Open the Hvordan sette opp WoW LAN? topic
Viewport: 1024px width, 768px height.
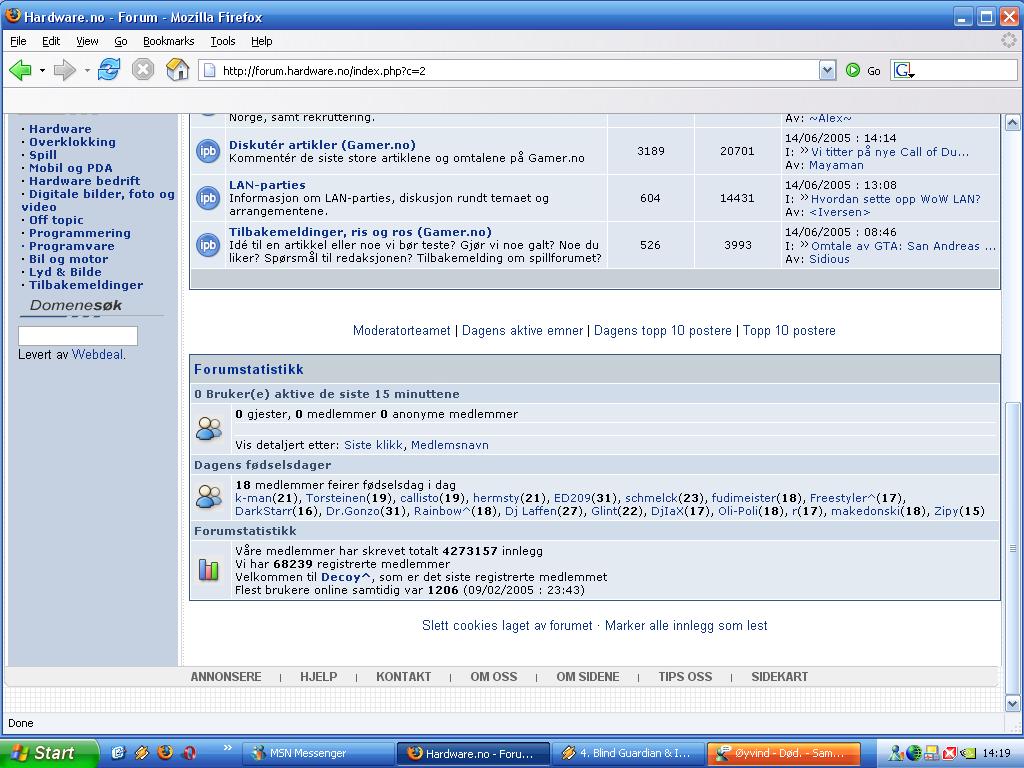[x=895, y=199]
